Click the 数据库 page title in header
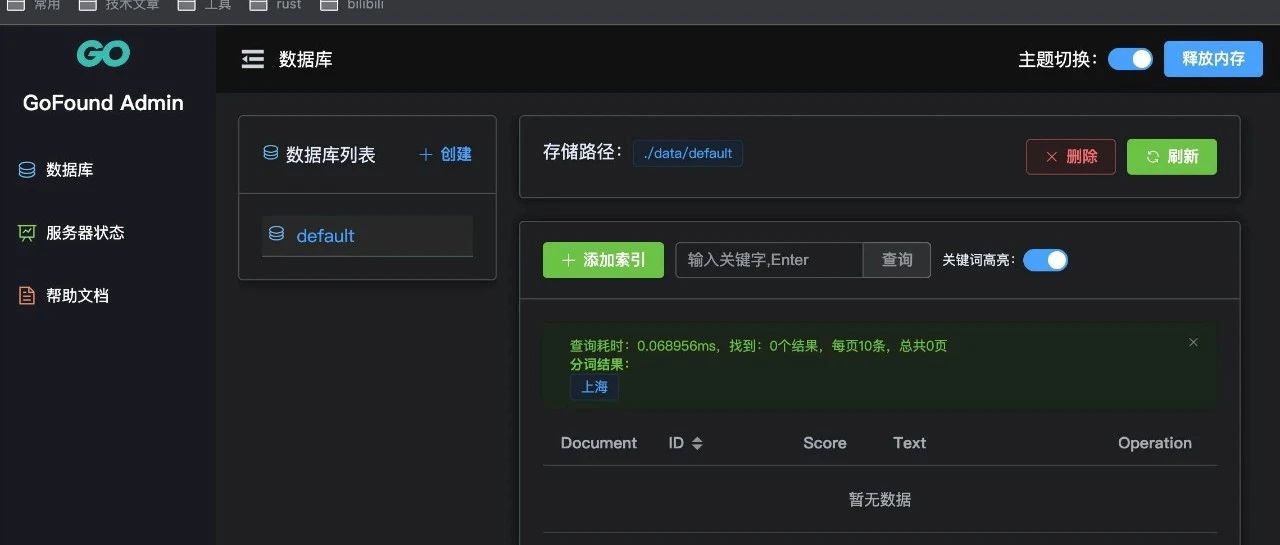1280x545 pixels. 306,59
